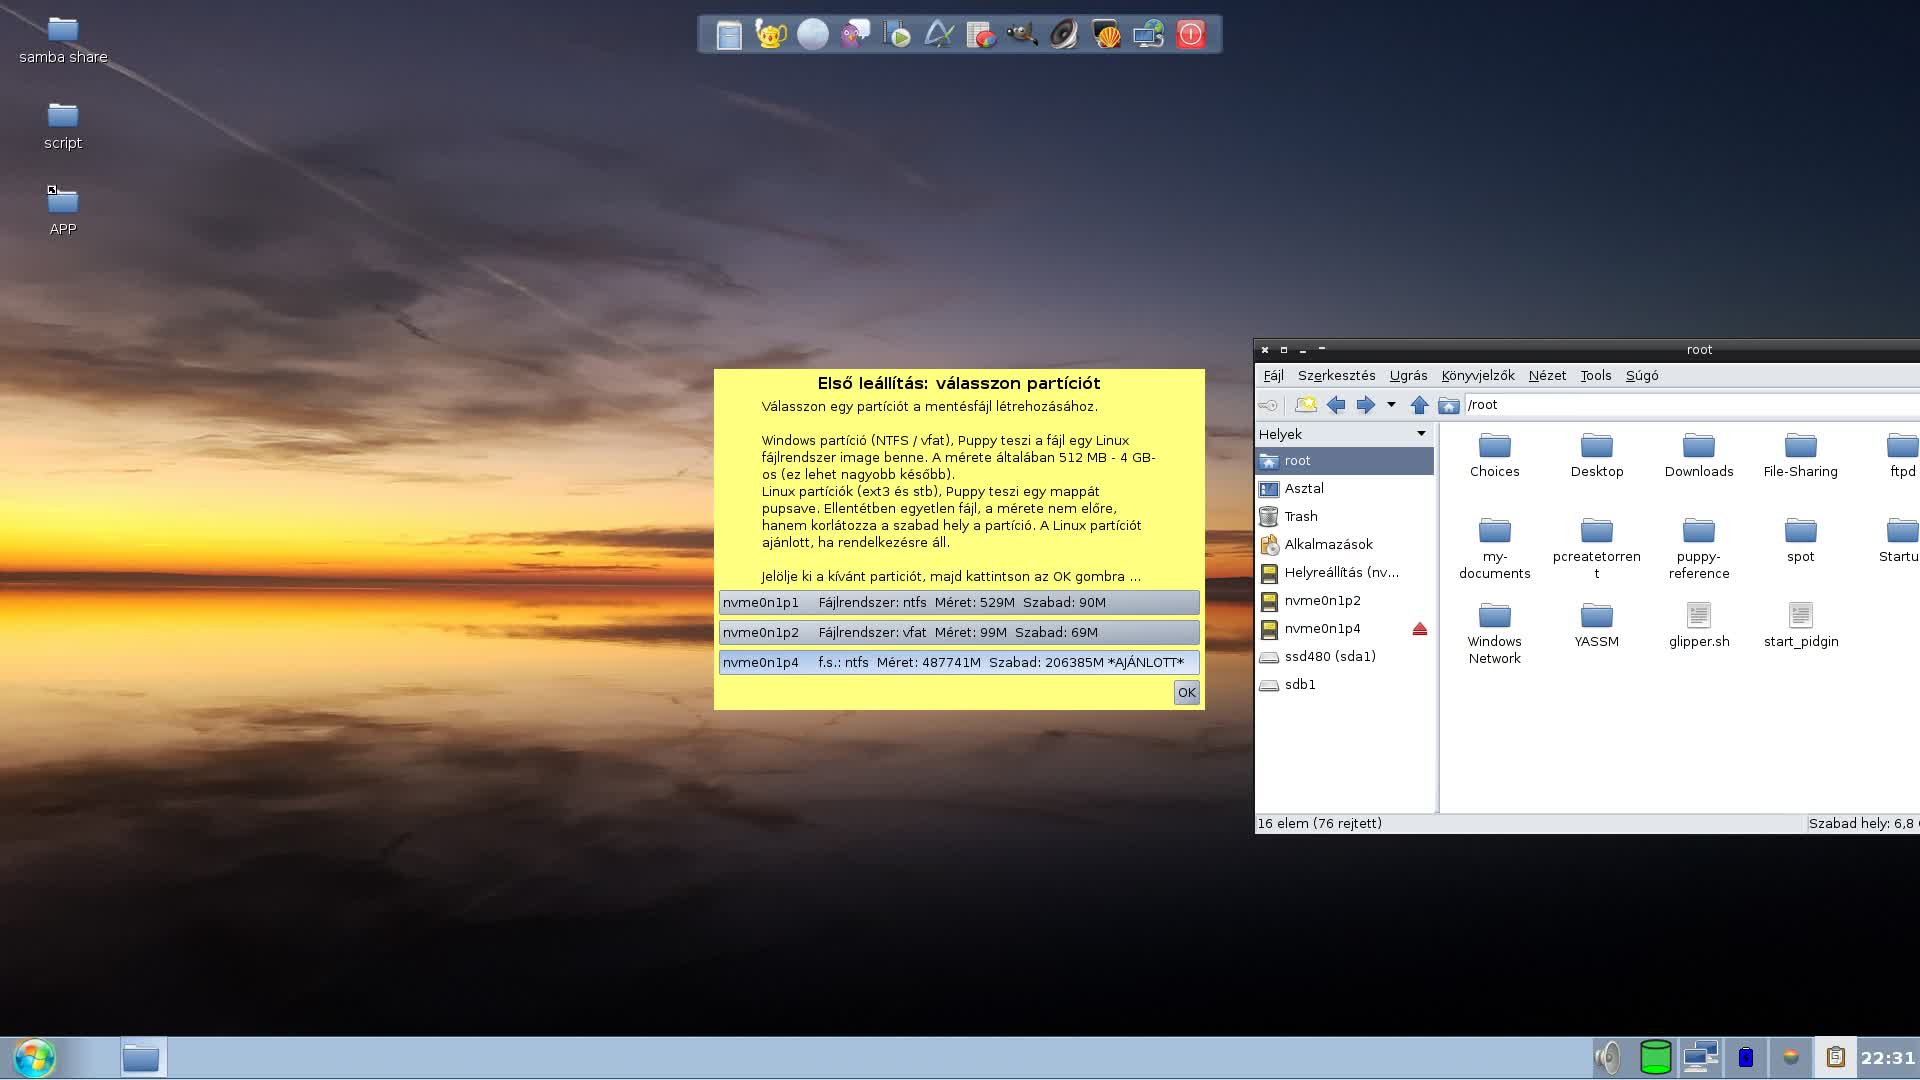Screen dimensions: 1920x1080
Task: Click the volume speaker tray icon
Action: (x=1607, y=1057)
